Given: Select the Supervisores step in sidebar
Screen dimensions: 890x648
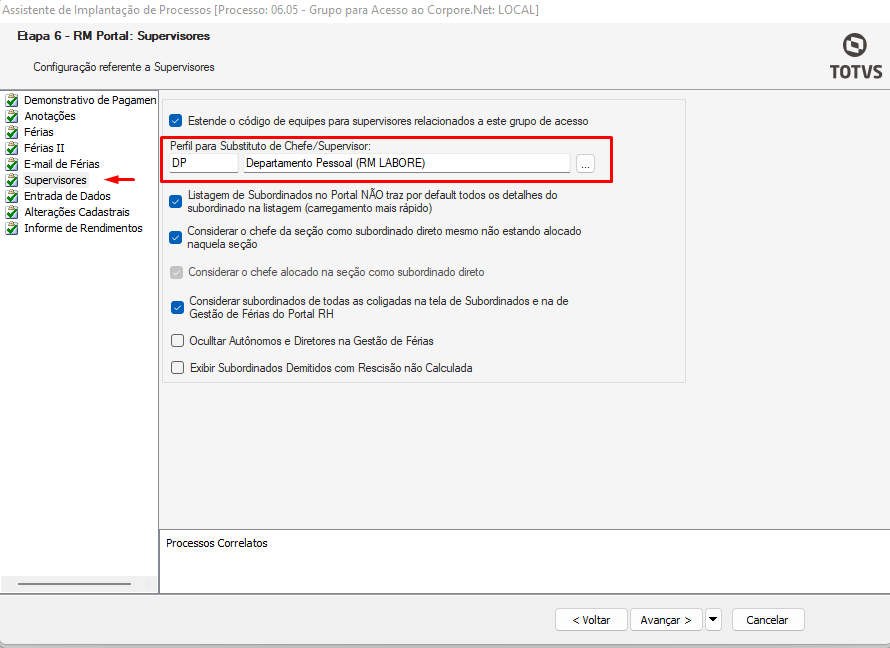Looking at the screenshot, I should [55, 180].
